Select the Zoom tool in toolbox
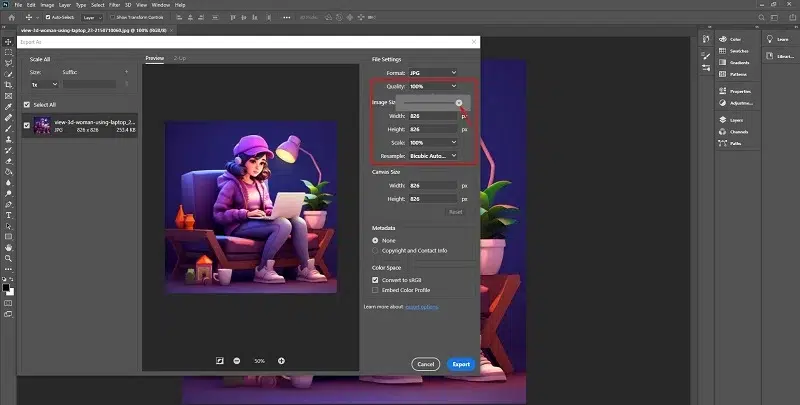The image size is (800, 405). click(8, 259)
